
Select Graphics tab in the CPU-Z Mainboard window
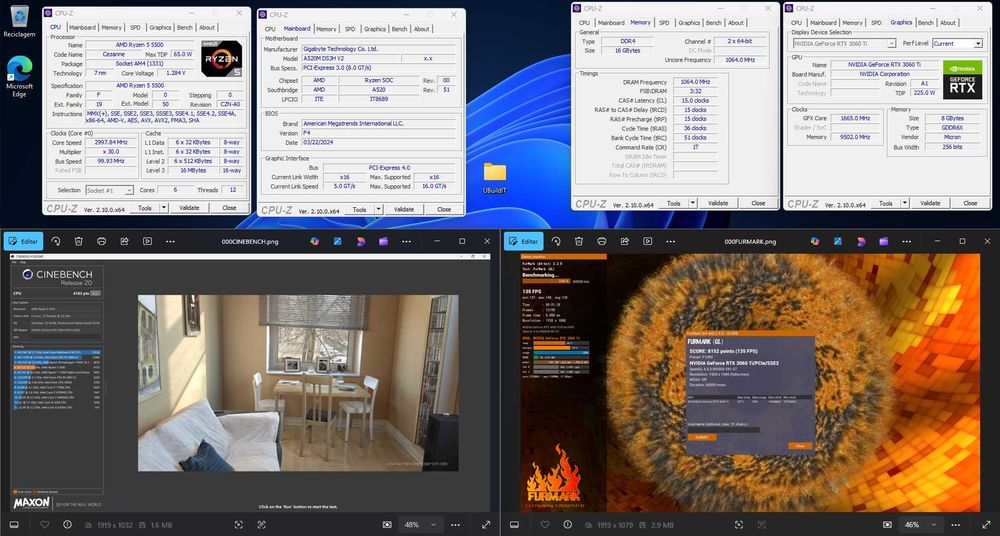375,29
